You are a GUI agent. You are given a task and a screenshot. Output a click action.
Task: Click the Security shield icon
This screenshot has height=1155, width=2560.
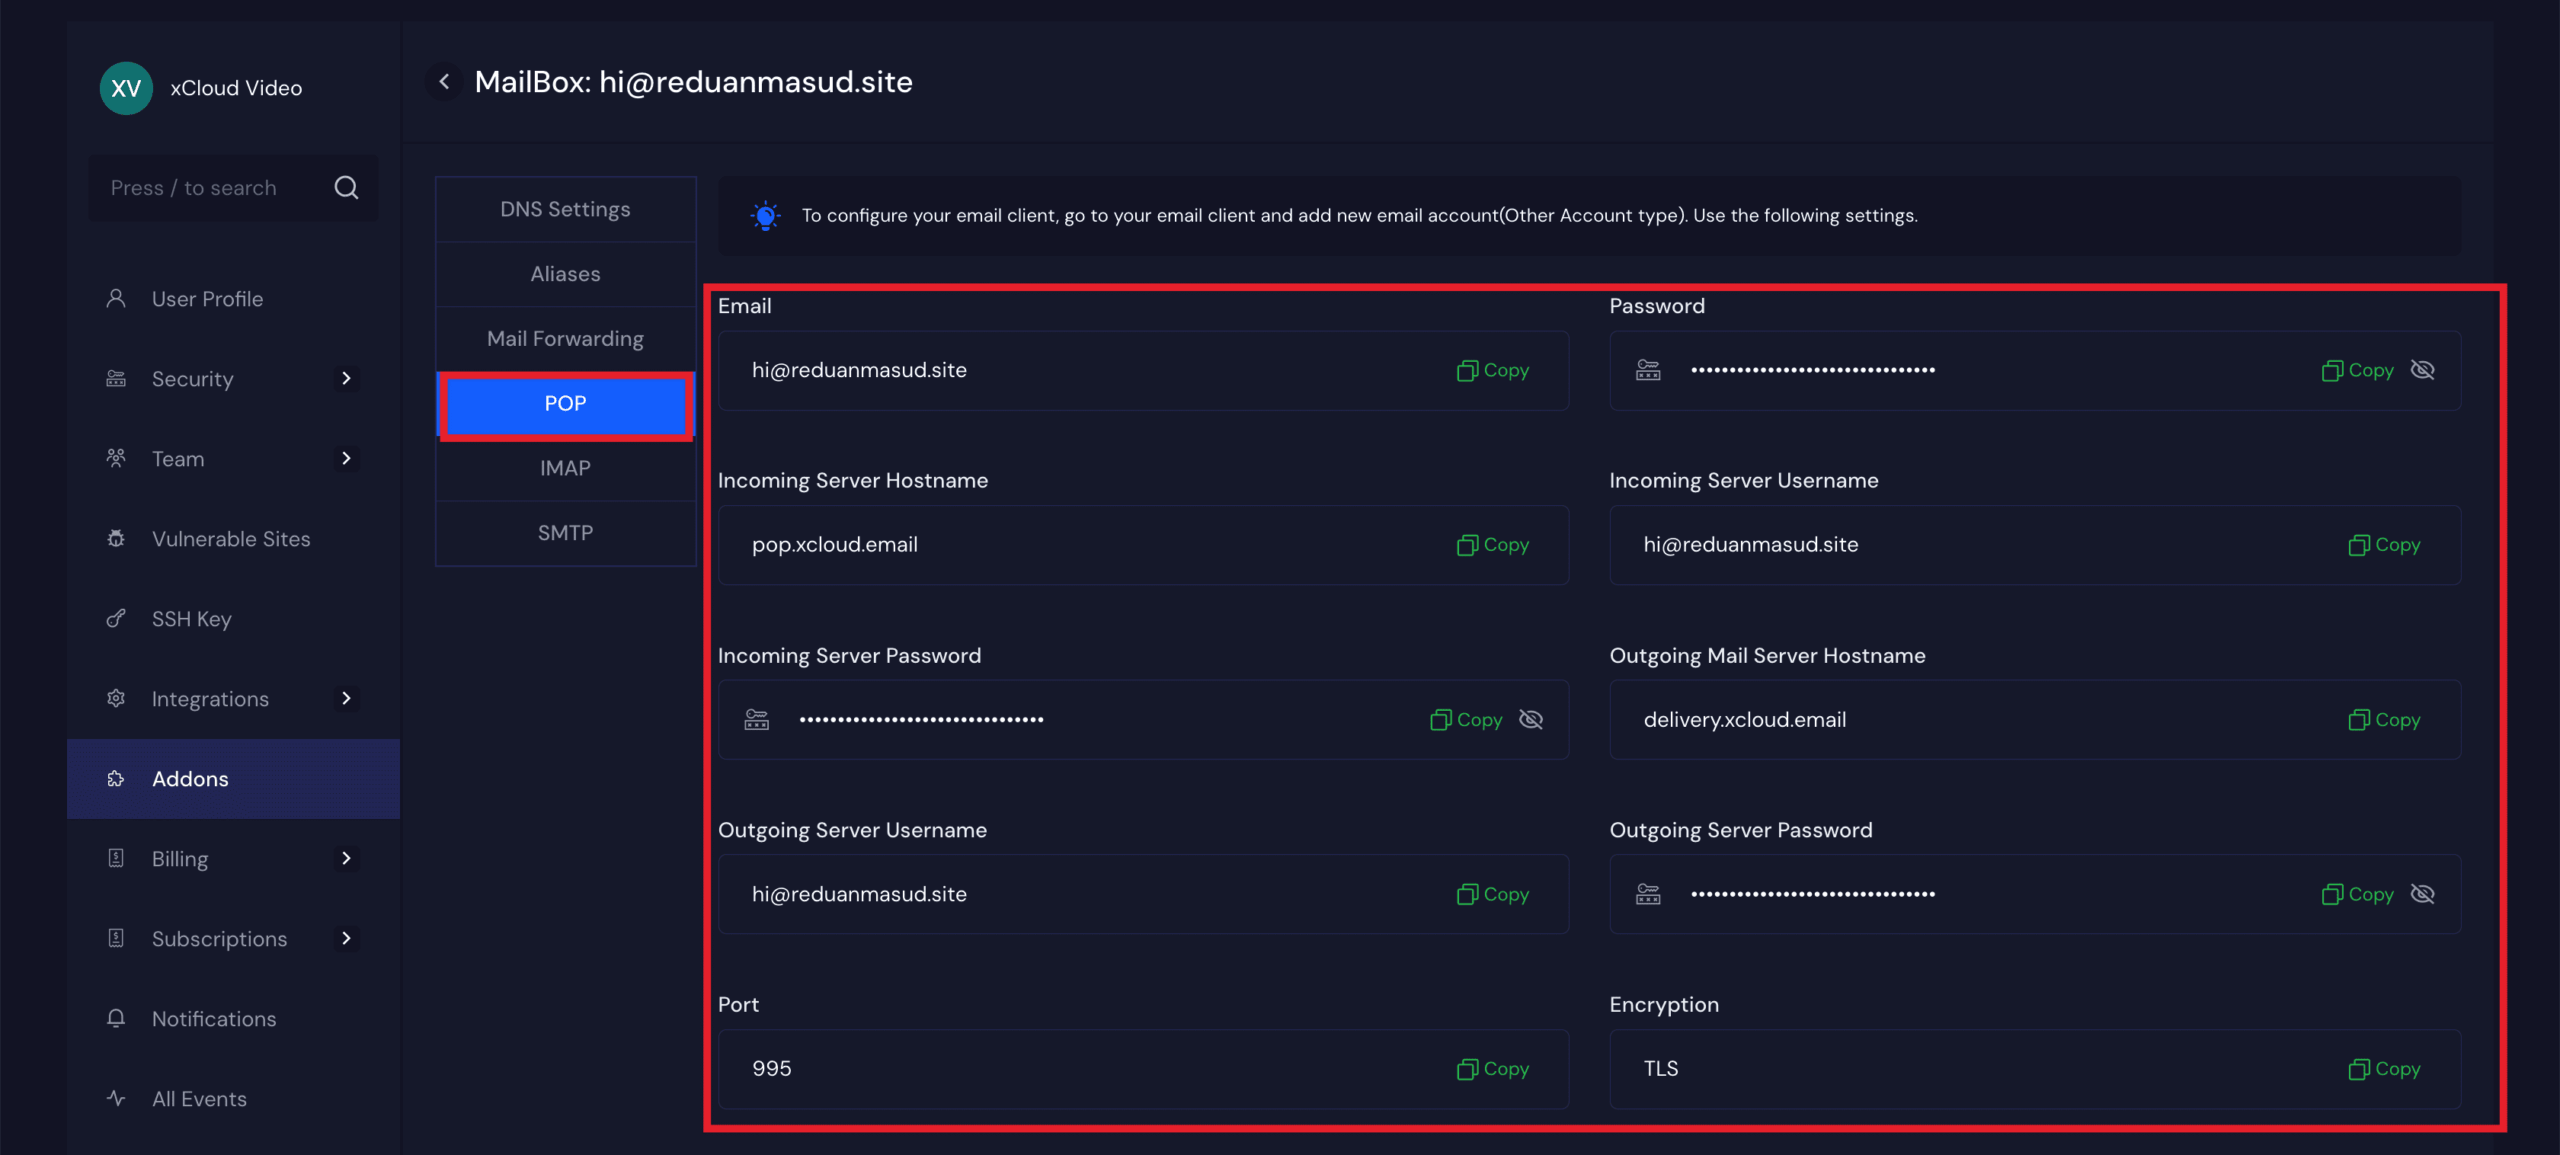point(115,379)
